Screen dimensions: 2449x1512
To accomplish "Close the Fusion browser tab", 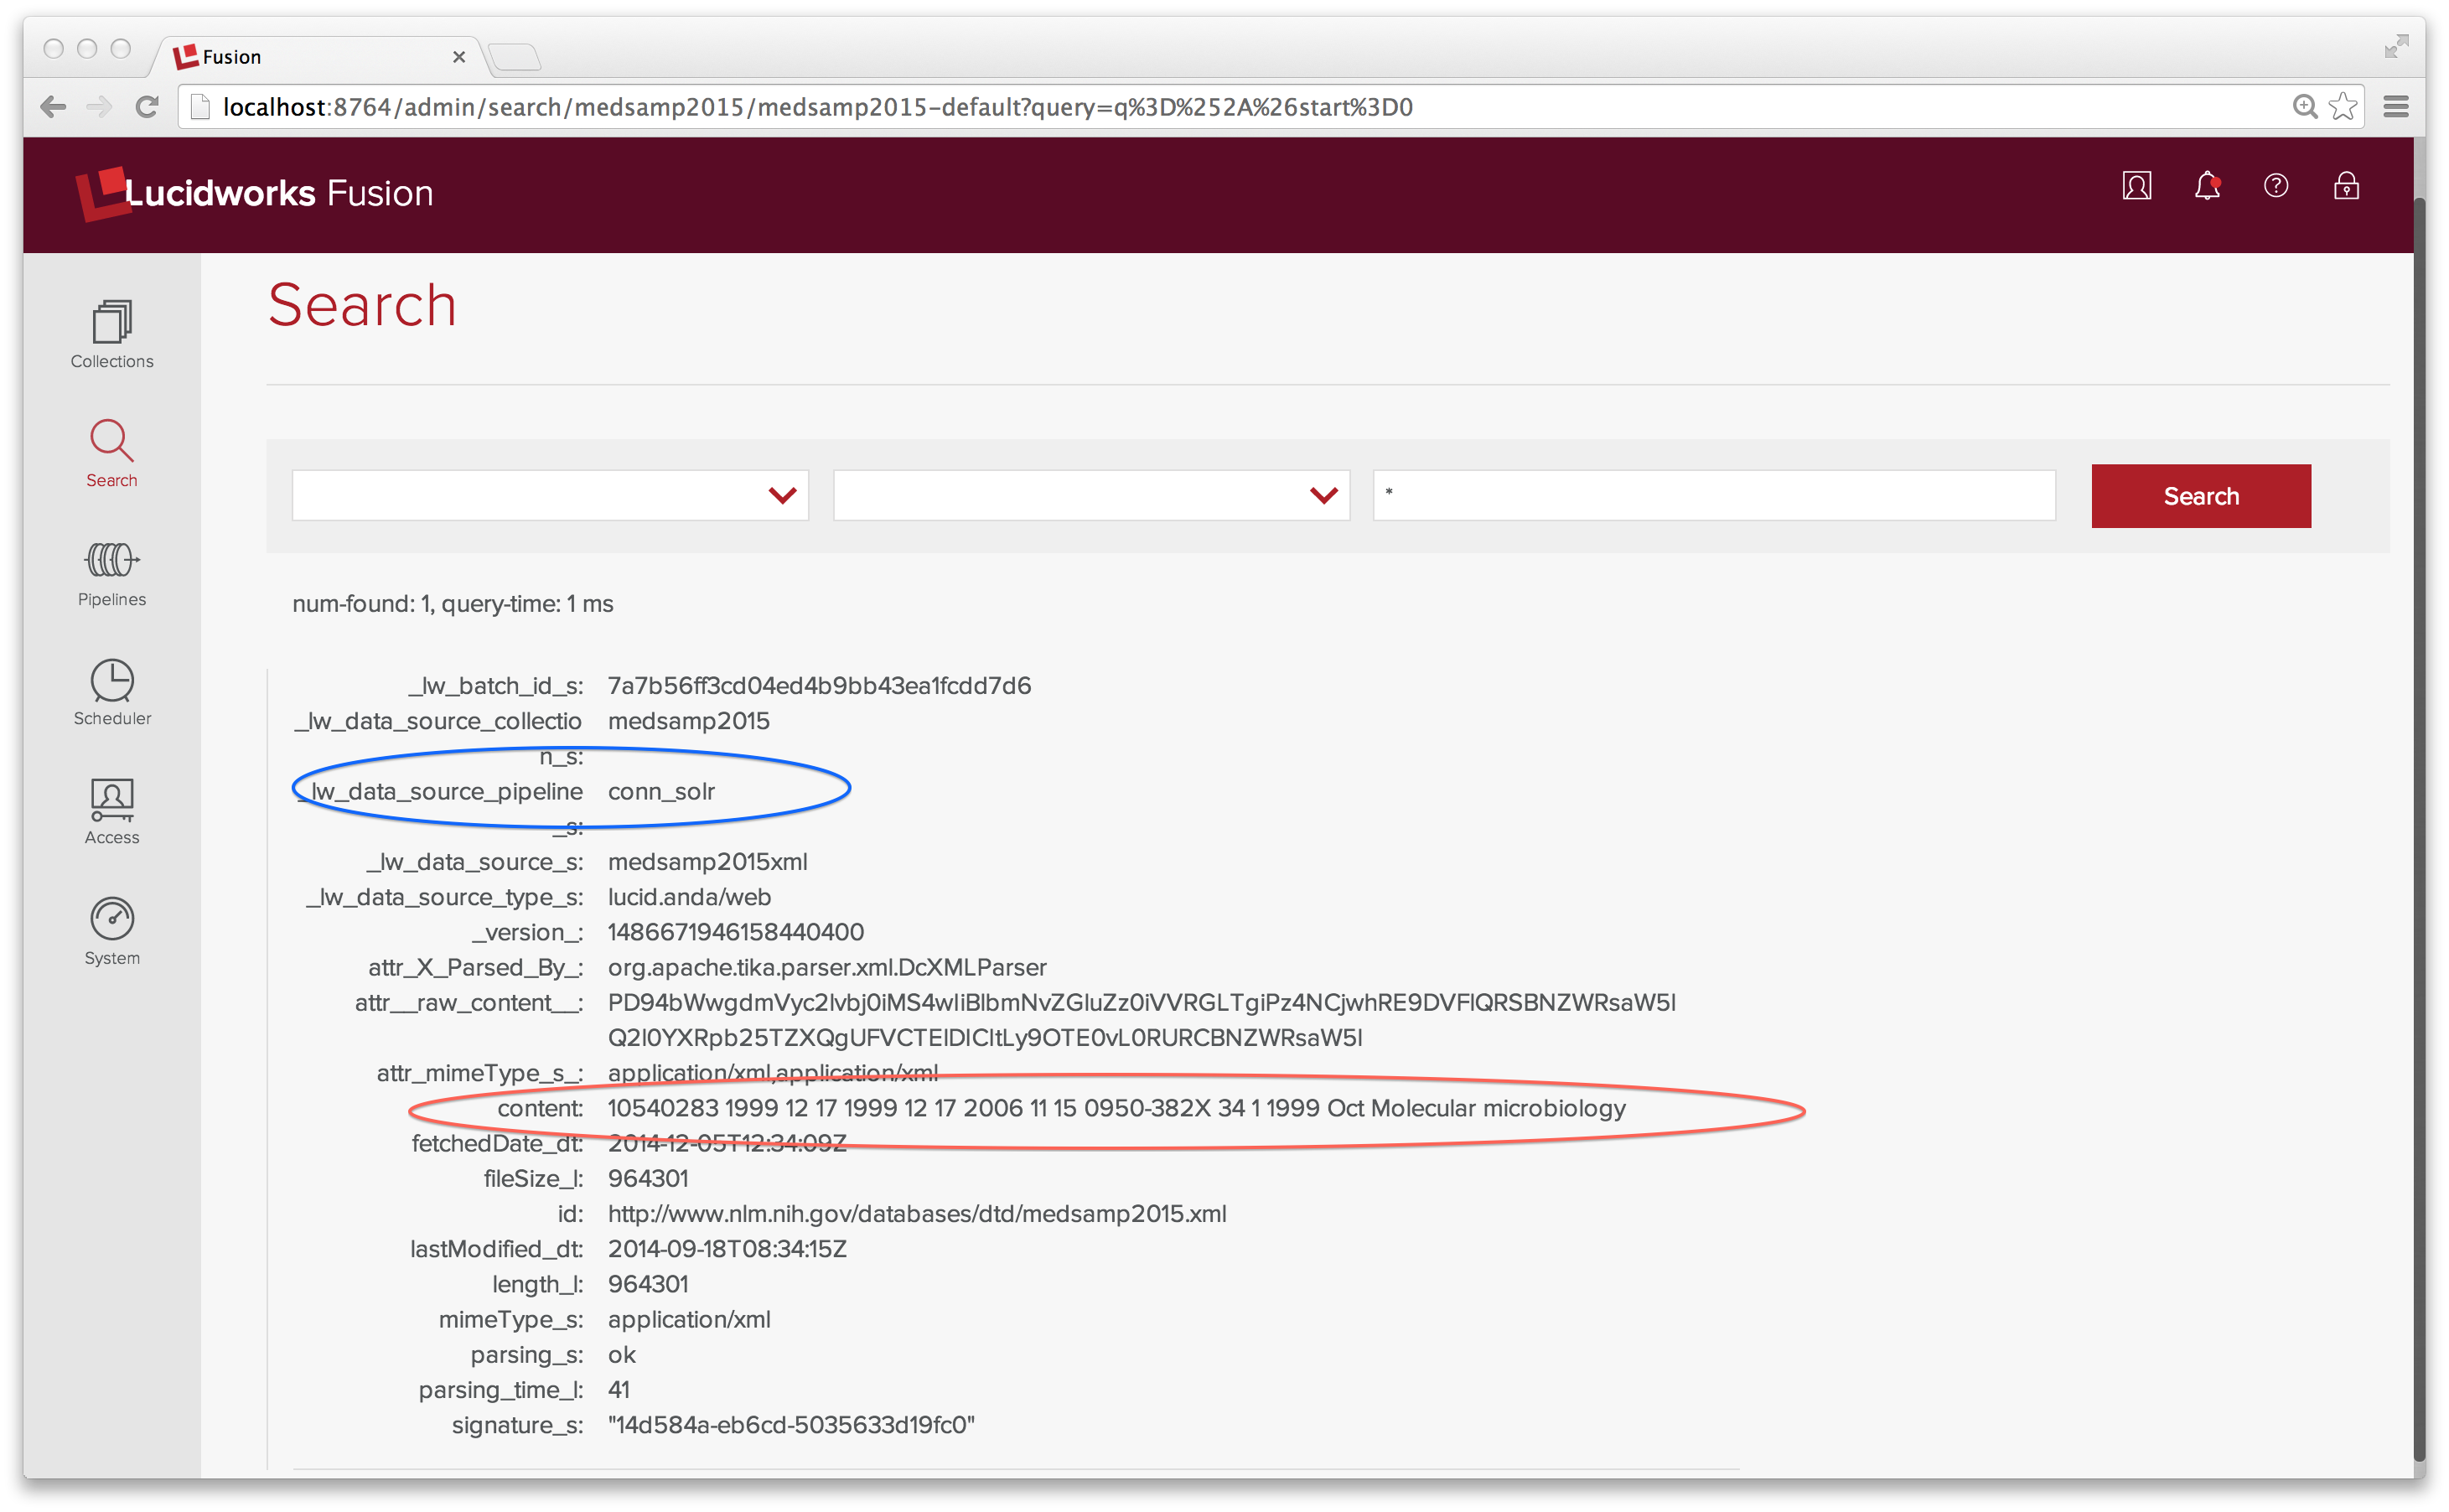I will (459, 57).
